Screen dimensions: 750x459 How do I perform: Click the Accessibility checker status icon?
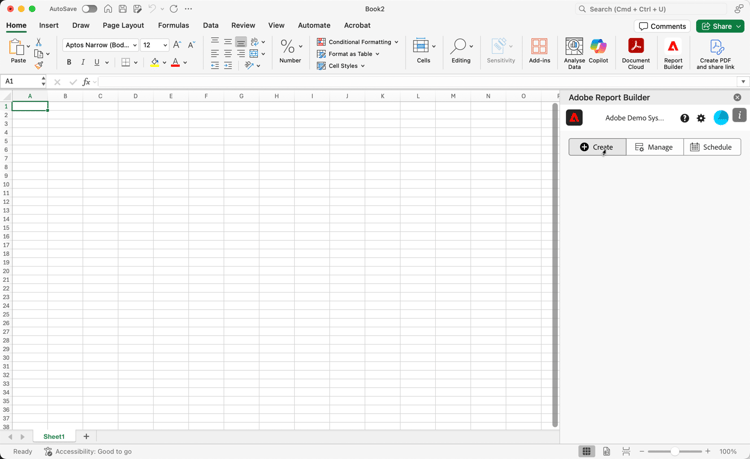coord(48,451)
